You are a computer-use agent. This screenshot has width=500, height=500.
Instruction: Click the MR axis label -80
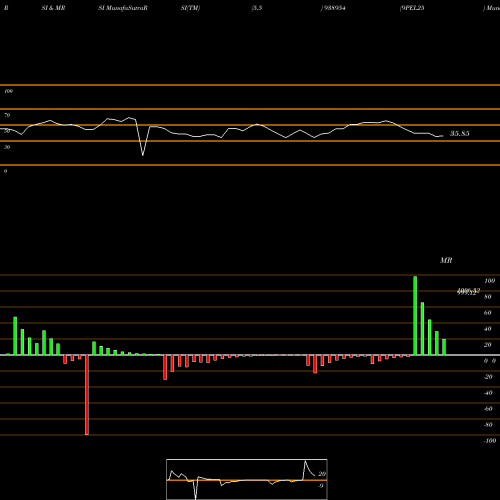[x=488, y=425]
